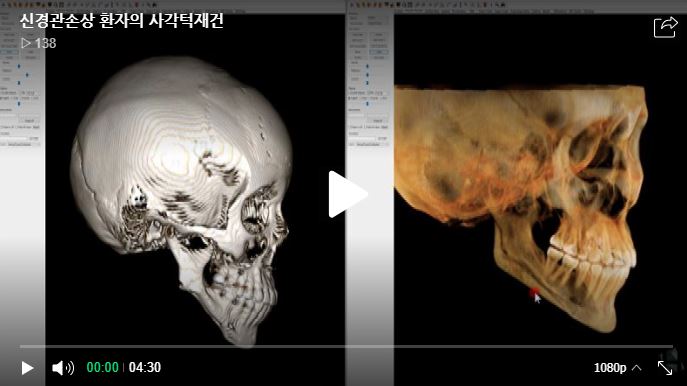Click the green 00:00 current time display

point(103,367)
